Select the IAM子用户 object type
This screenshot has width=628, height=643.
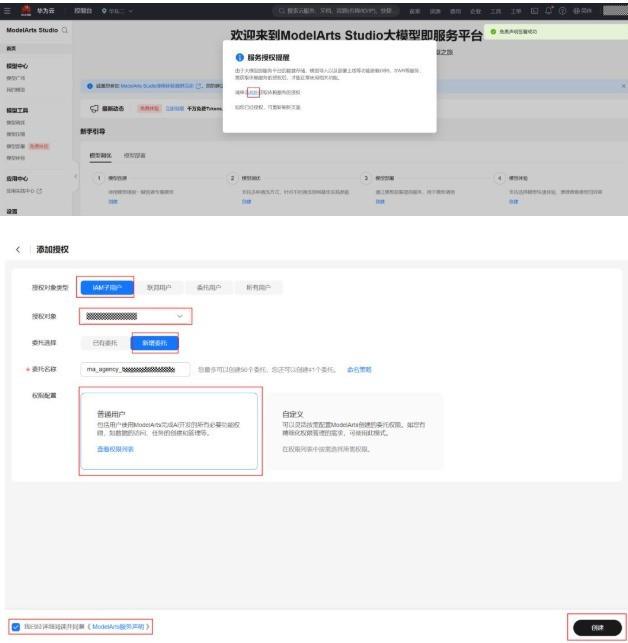pyautogui.click(x=107, y=287)
